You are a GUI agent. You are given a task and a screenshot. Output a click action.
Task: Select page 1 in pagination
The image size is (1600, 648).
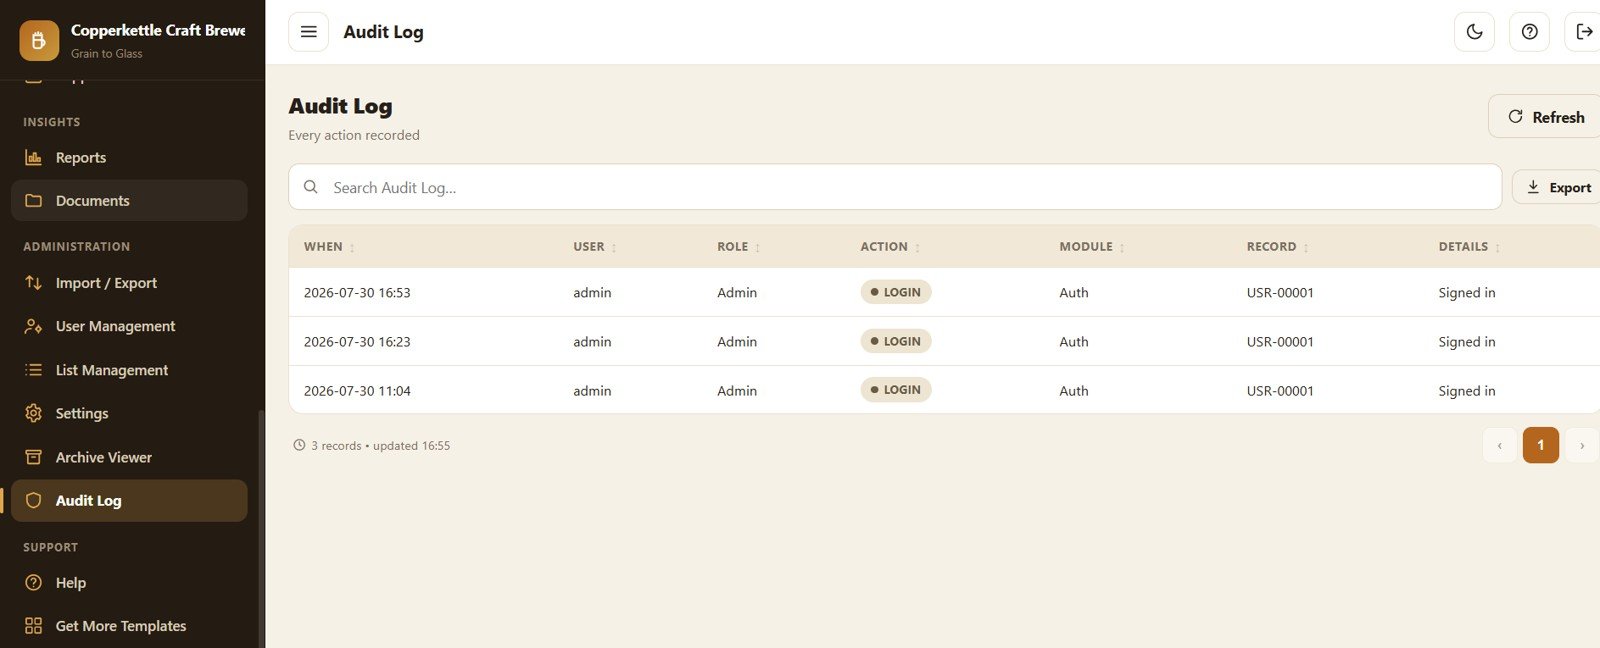[x=1540, y=445]
